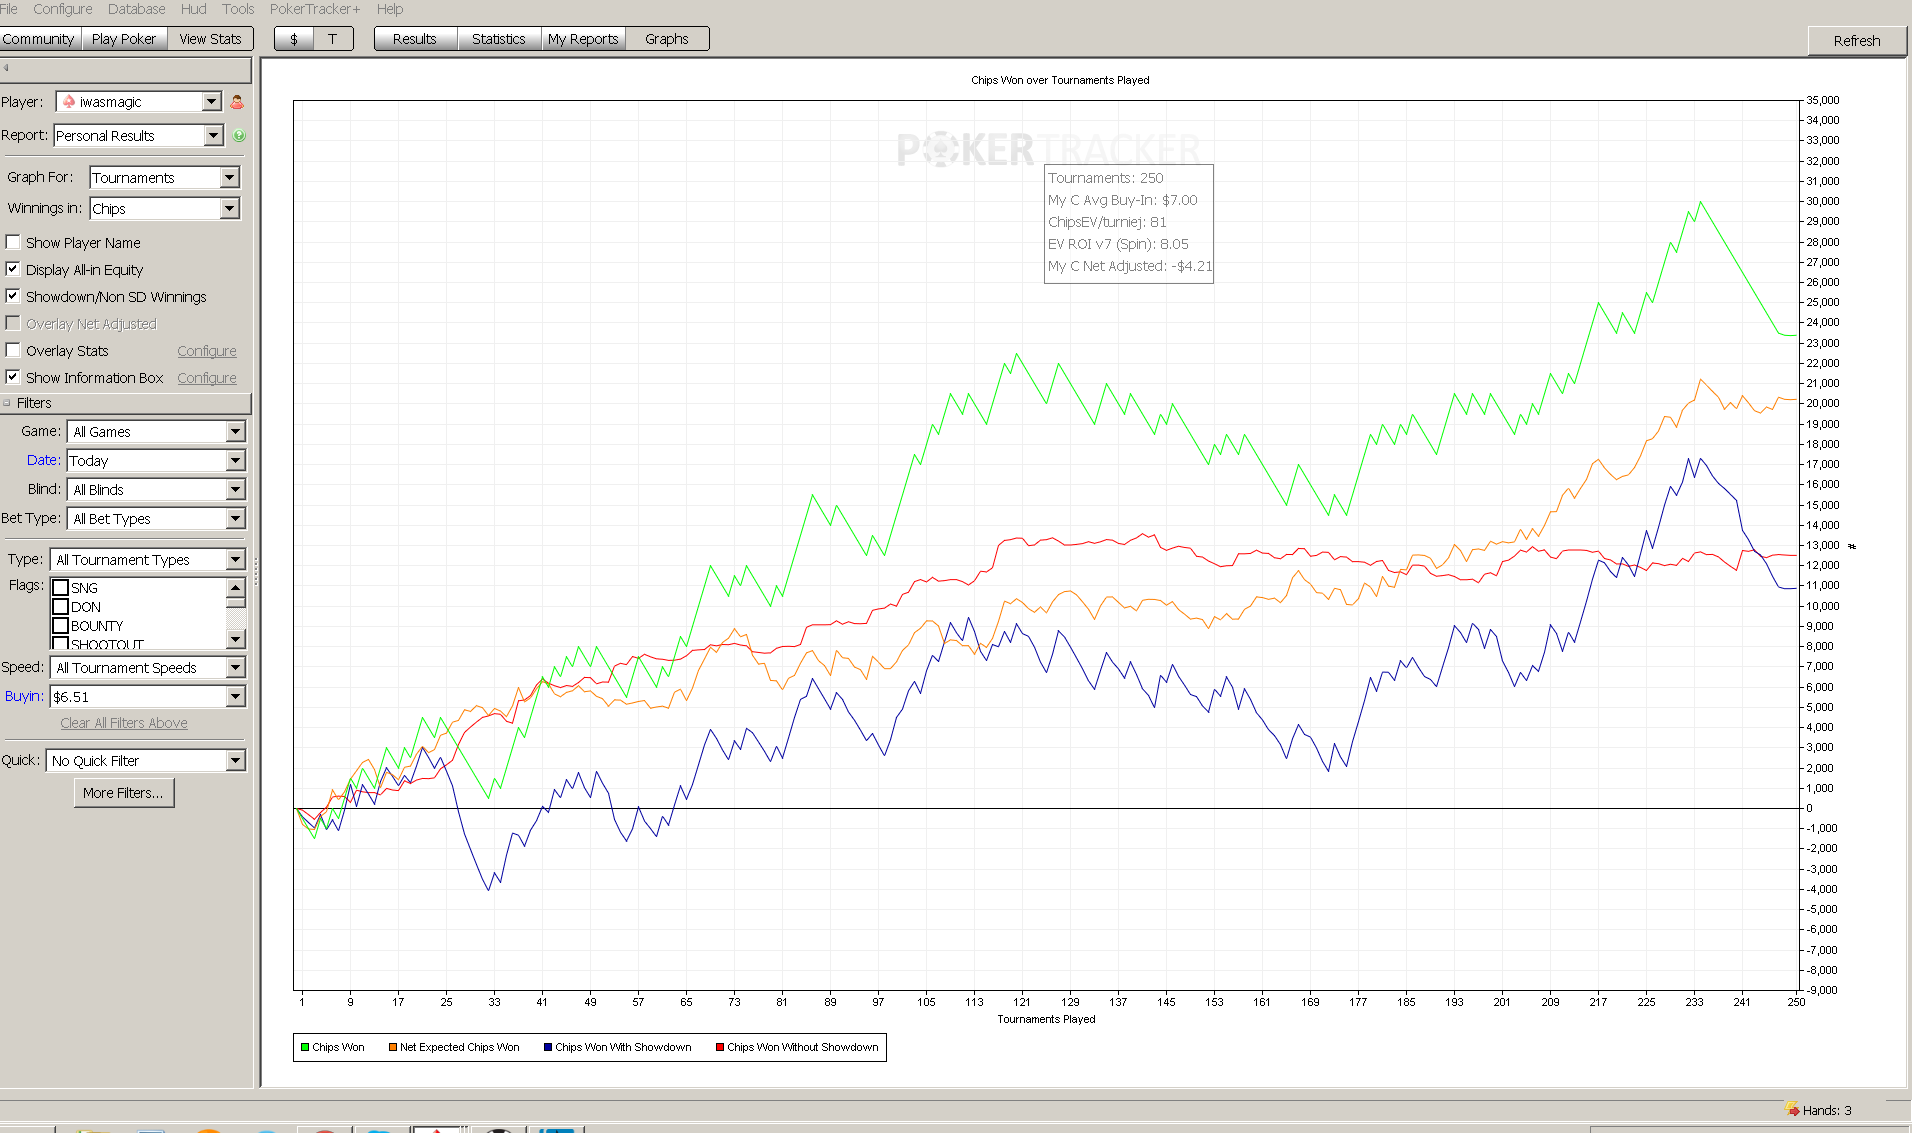Open the PokerTracker+ menu
Image resolution: width=1912 pixels, height=1133 pixels.
click(315, 9)
